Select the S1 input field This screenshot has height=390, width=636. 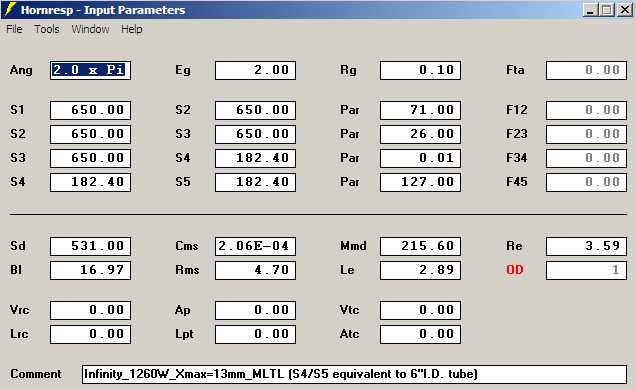pos(90,110)
